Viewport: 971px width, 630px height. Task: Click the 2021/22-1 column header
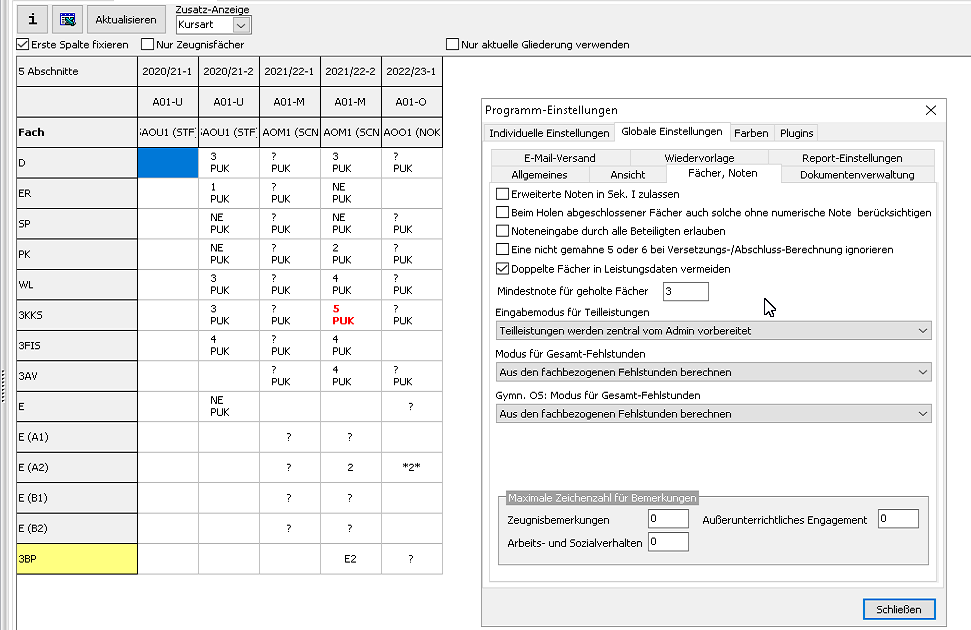pyautogui.click(x=289, y=71)
